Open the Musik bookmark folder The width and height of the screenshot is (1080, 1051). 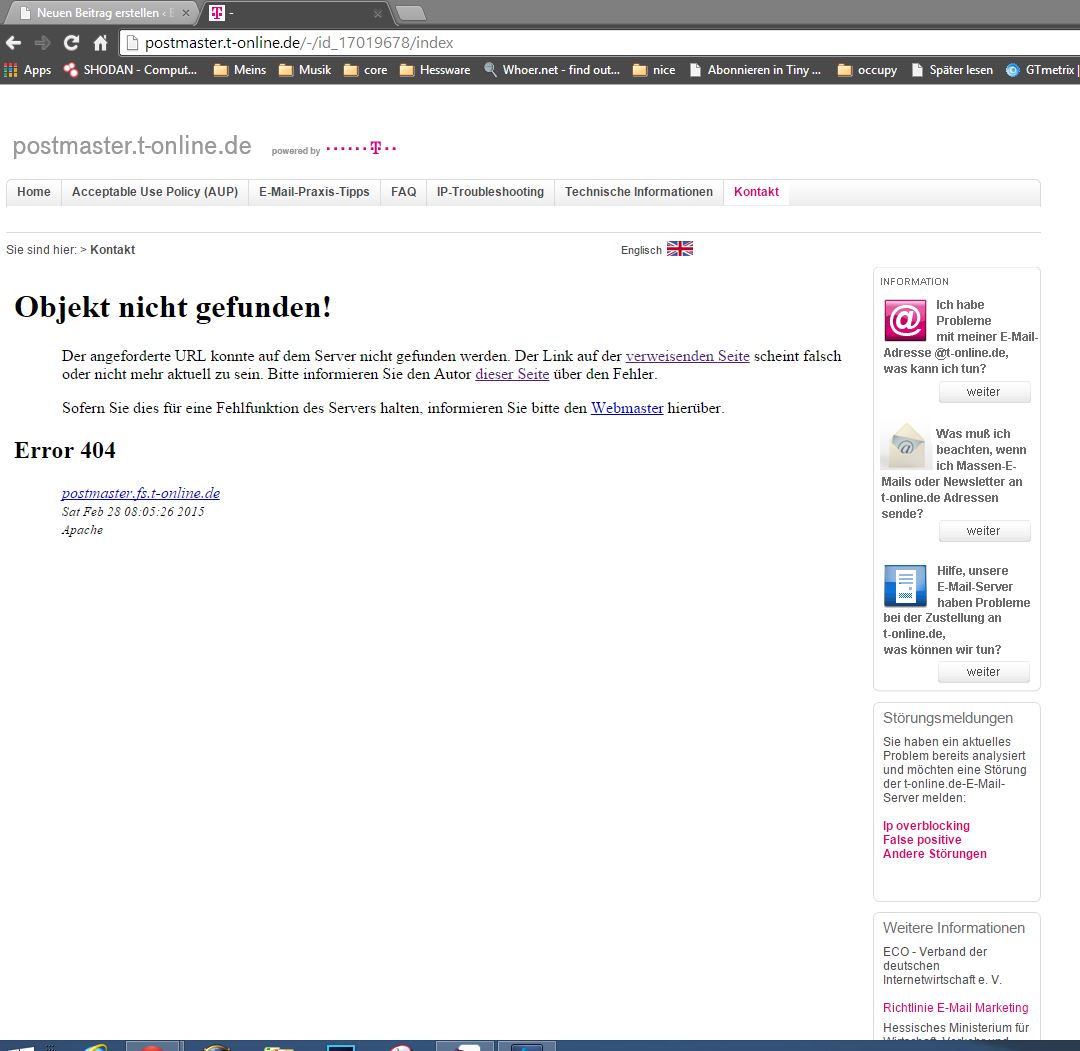[x=305, y=70]
